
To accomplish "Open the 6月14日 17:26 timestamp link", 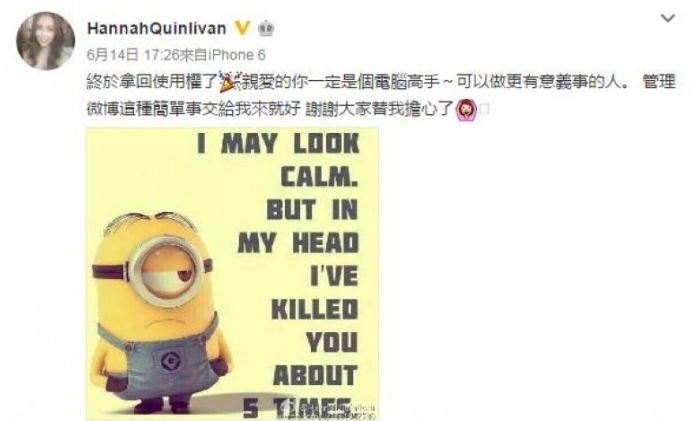I will click(x=133, y=55).
